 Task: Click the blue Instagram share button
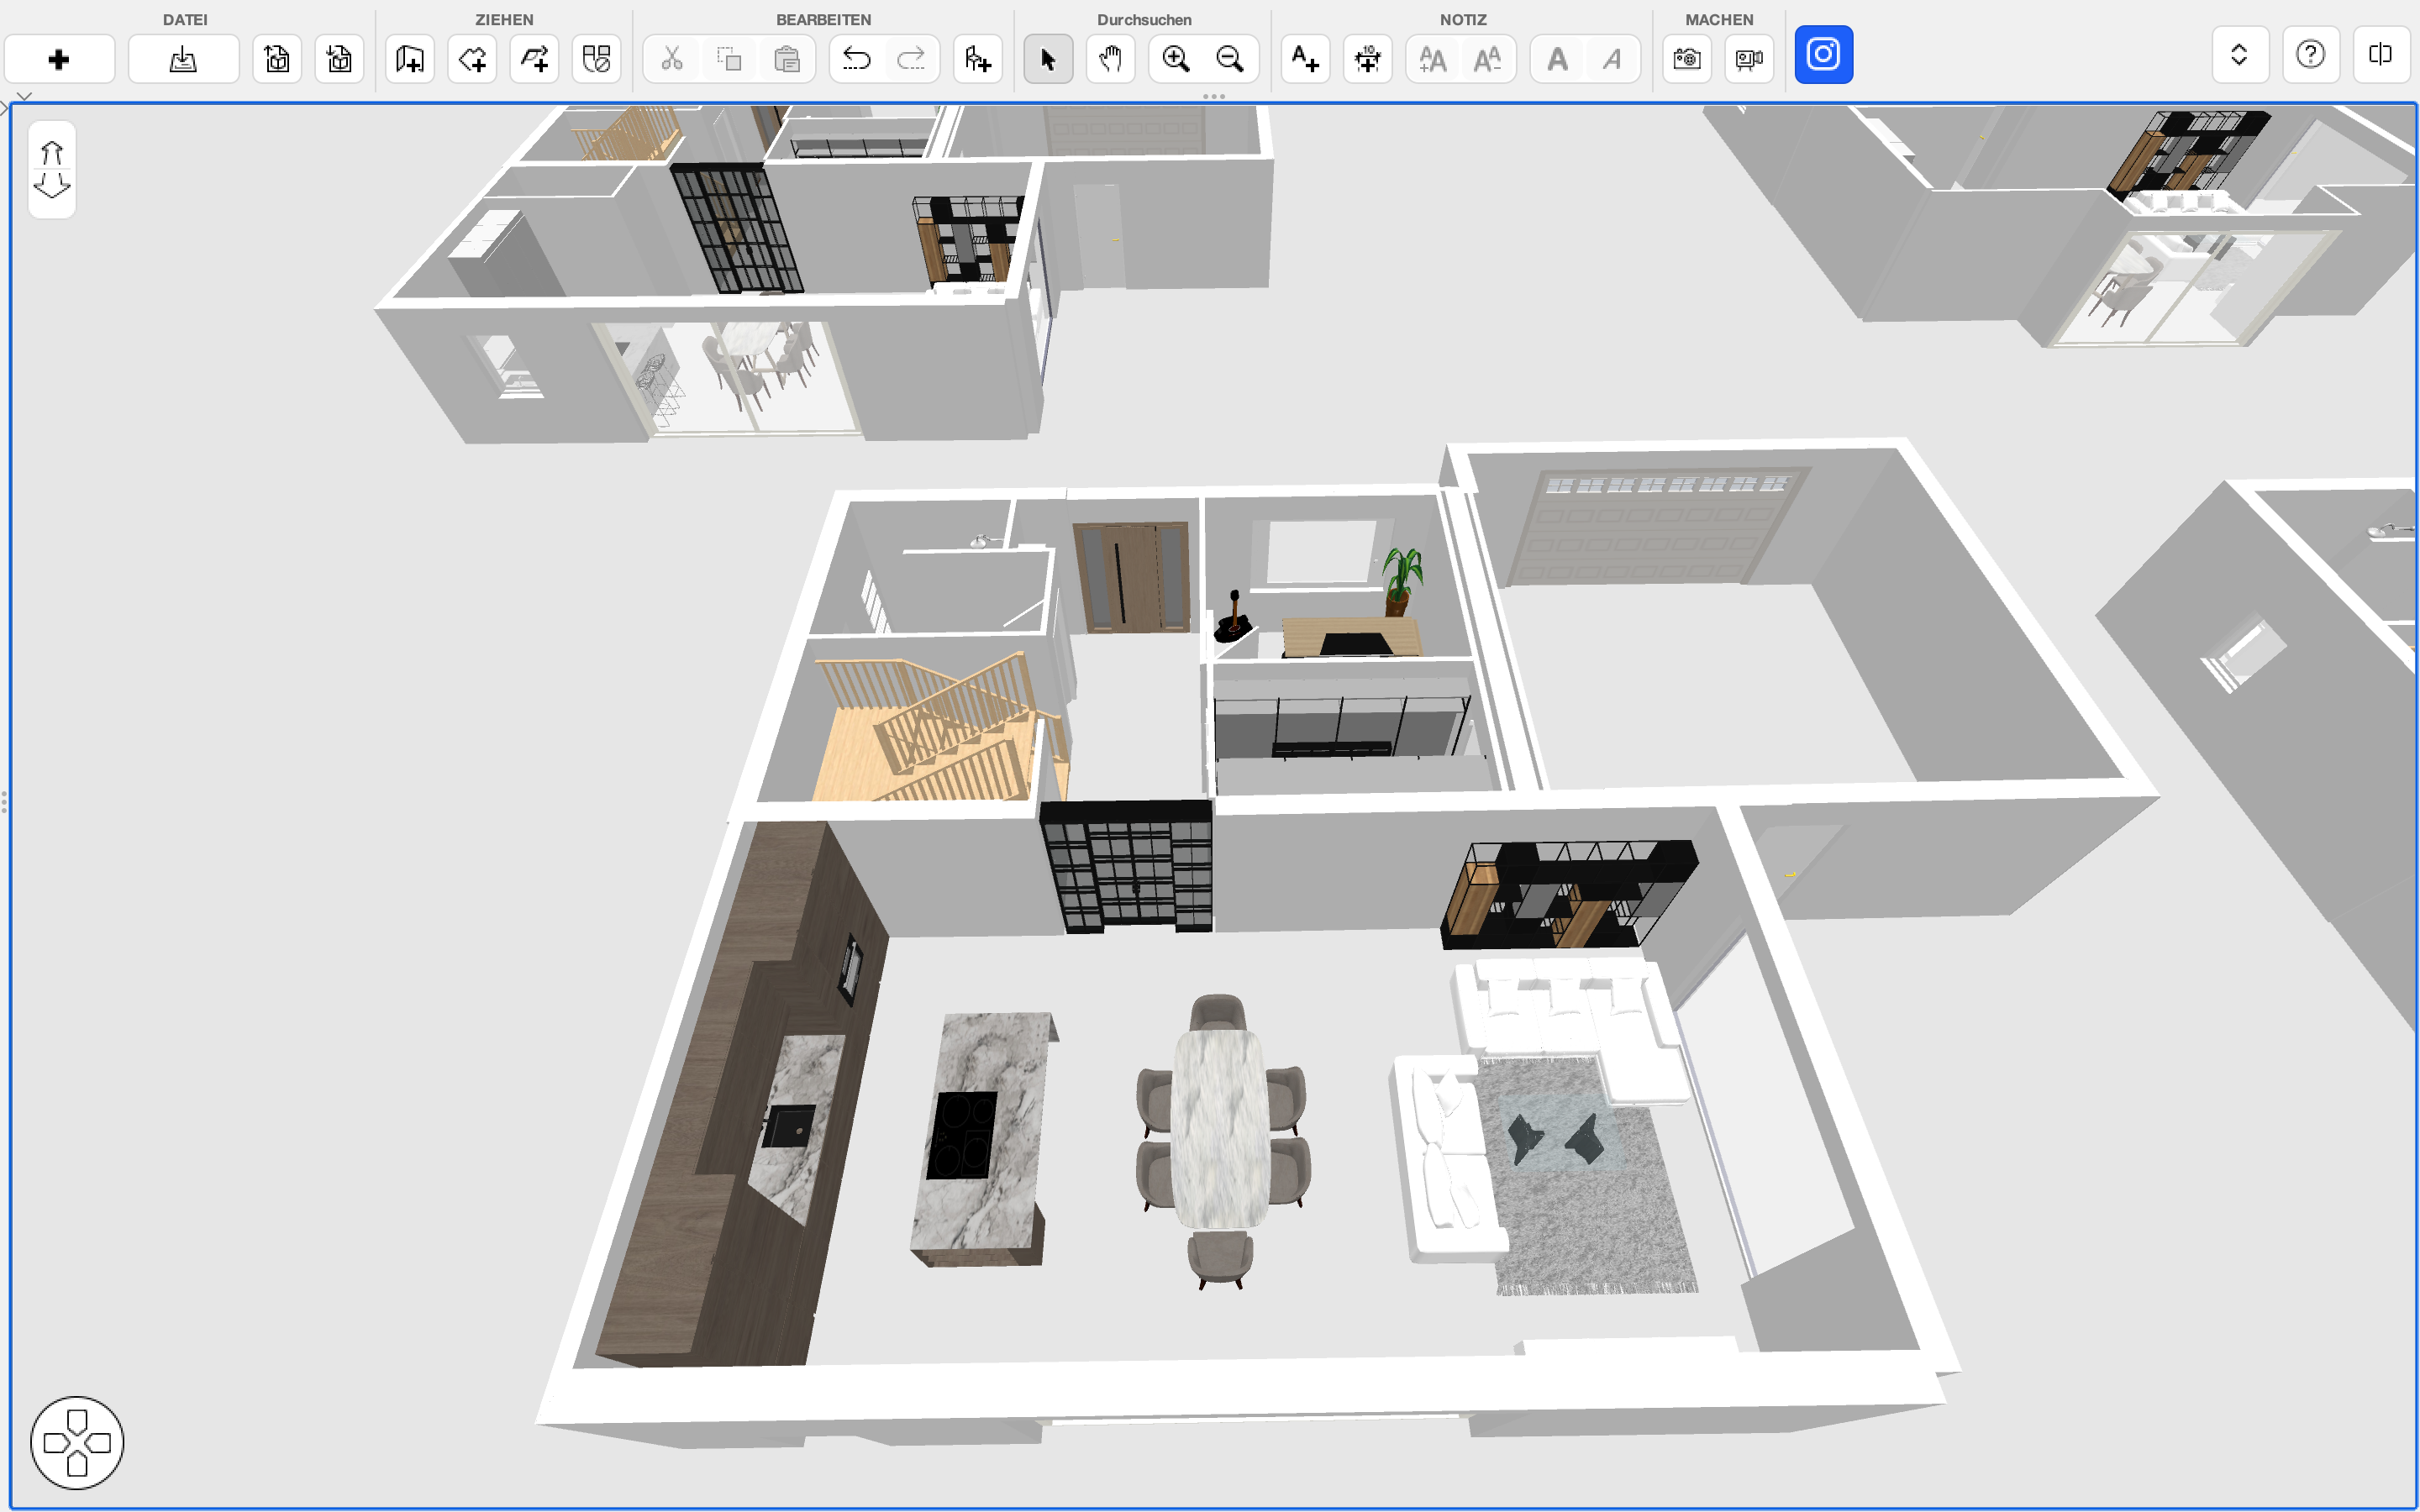click(1823, 55)
